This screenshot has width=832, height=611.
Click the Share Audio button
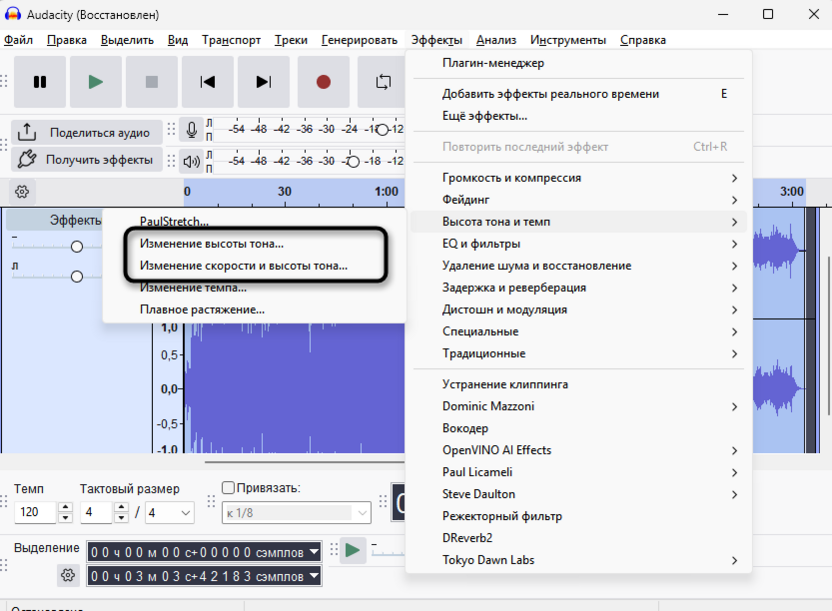point(86,132)
